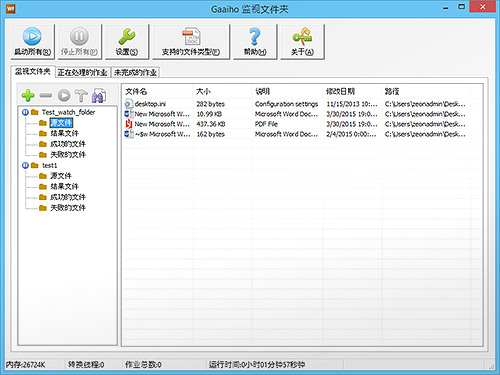This screenshot has height=375, width=500.
Task: Click the 作业总数:0 status bar entry
Action: [143, 365]
